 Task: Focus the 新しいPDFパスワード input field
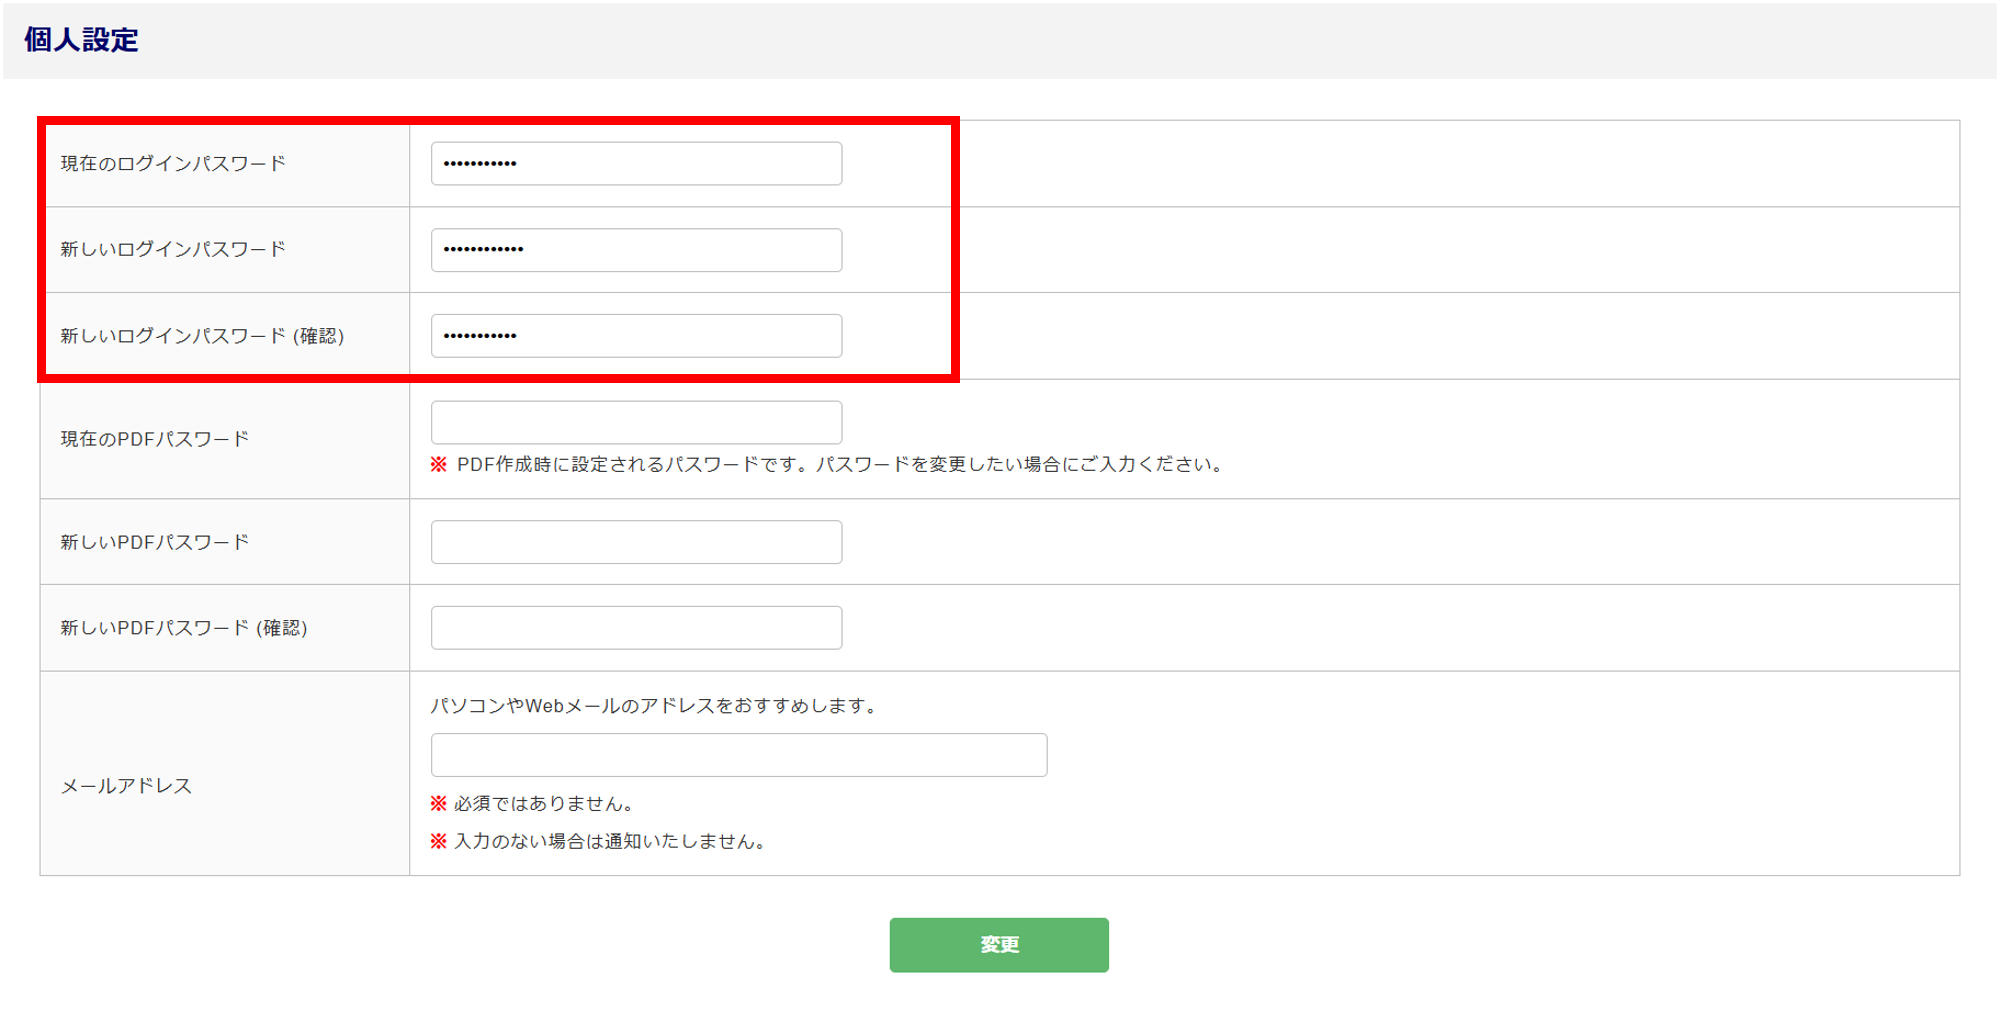(x=636, y=542)
